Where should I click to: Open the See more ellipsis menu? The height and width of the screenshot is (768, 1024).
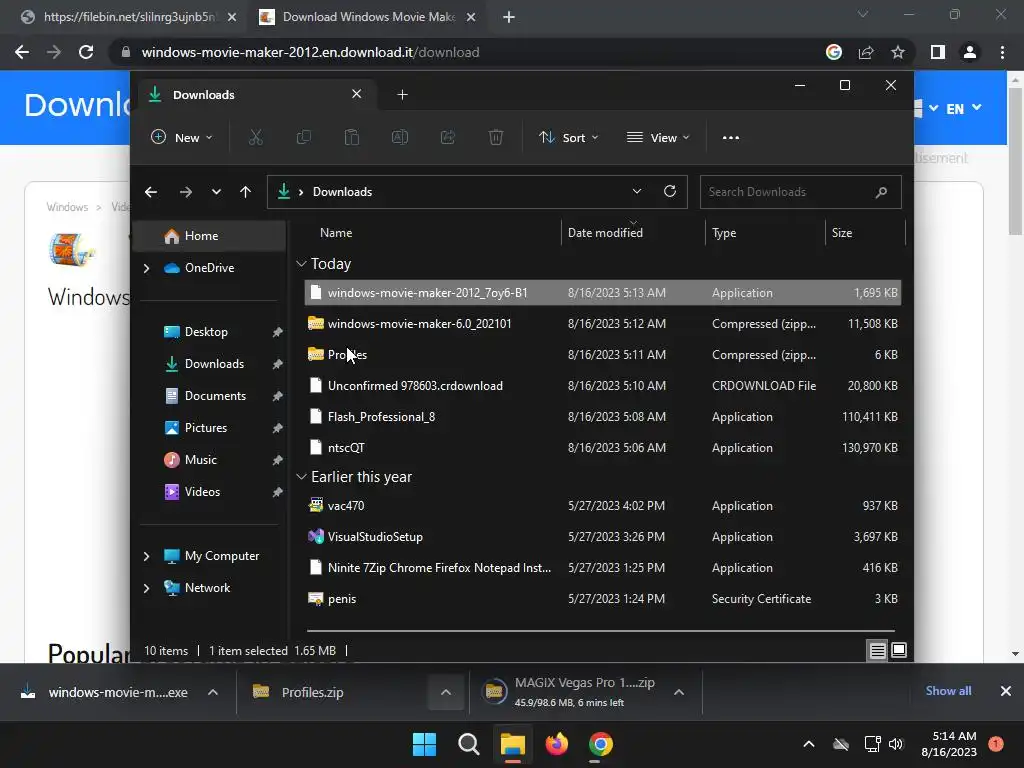coord(731,138)
